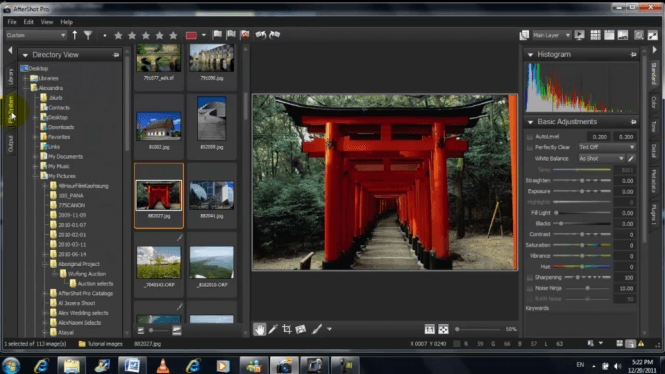Switch to the Library side tab
This screenshot has width=665, height=374.
[11, 77]
